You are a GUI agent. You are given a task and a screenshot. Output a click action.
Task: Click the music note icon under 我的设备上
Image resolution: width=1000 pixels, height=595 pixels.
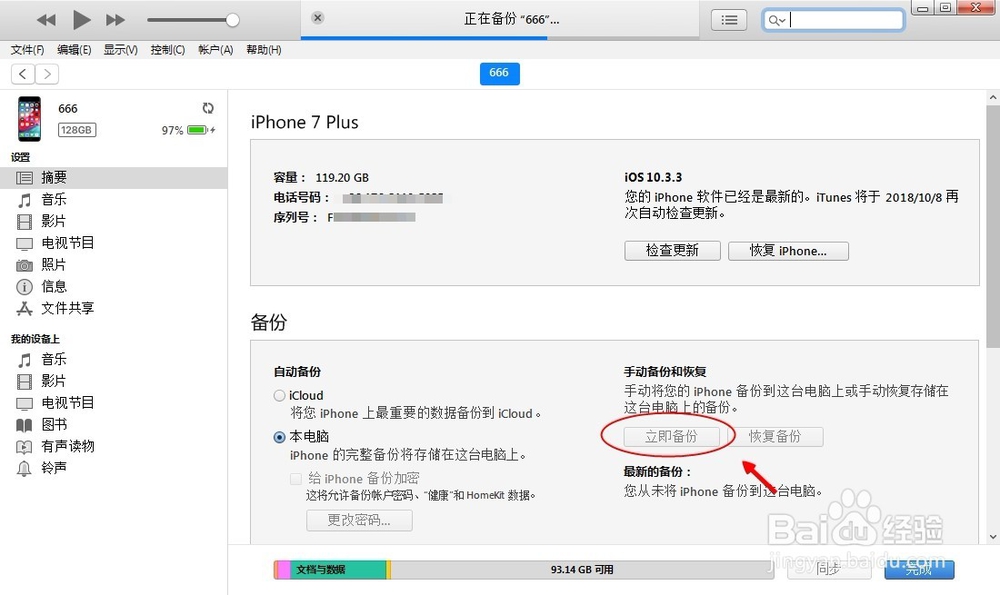pos(24,360)
